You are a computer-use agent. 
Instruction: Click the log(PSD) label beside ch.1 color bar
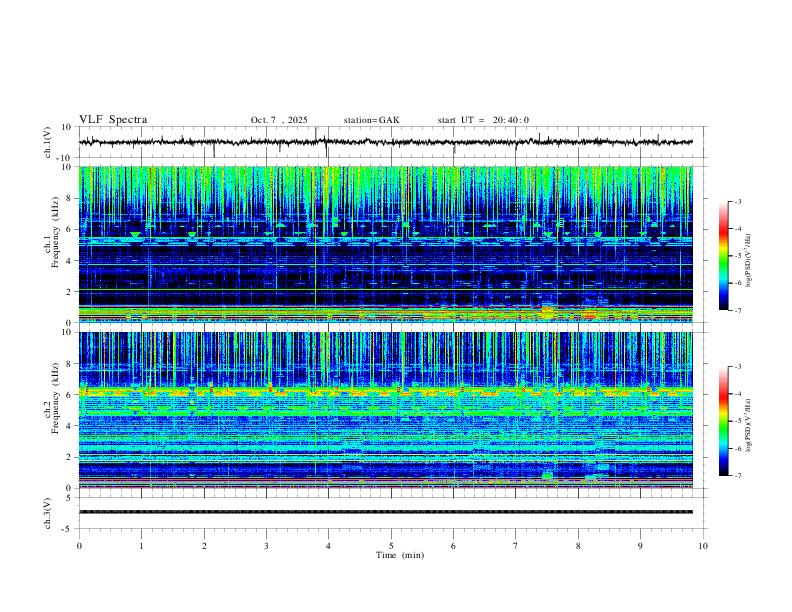pos(749,260)
